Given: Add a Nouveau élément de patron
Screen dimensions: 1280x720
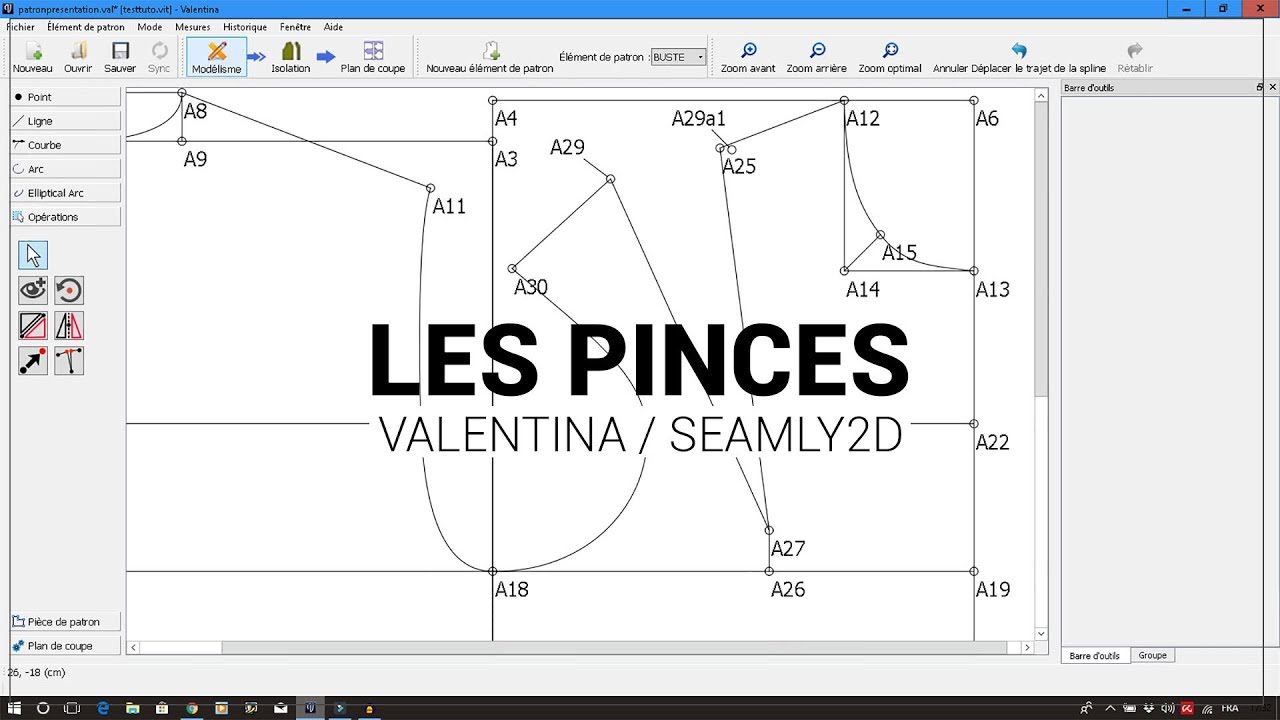Looking at the screenshot, I should coord(490,57).
